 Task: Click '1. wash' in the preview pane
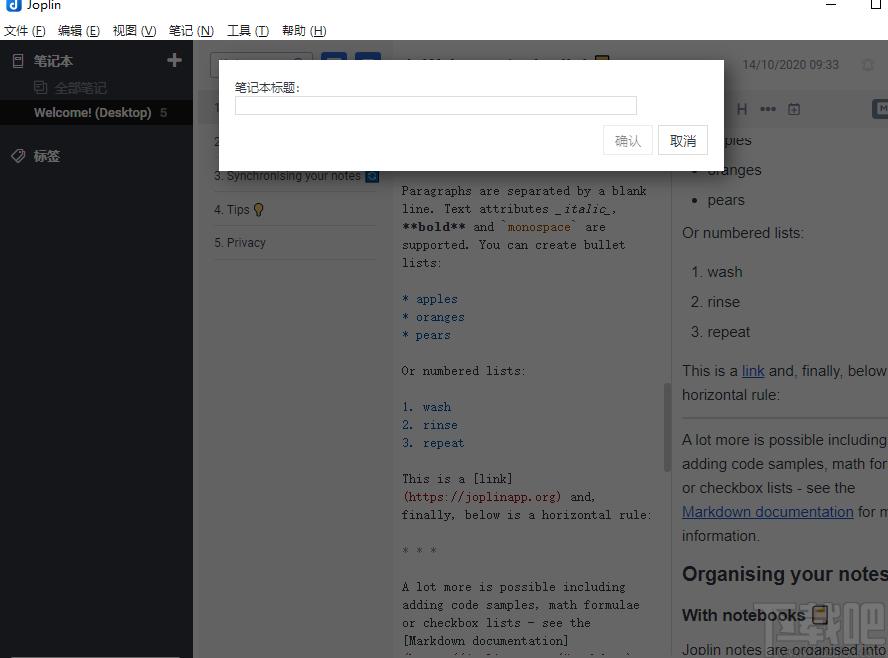point(717,272)
